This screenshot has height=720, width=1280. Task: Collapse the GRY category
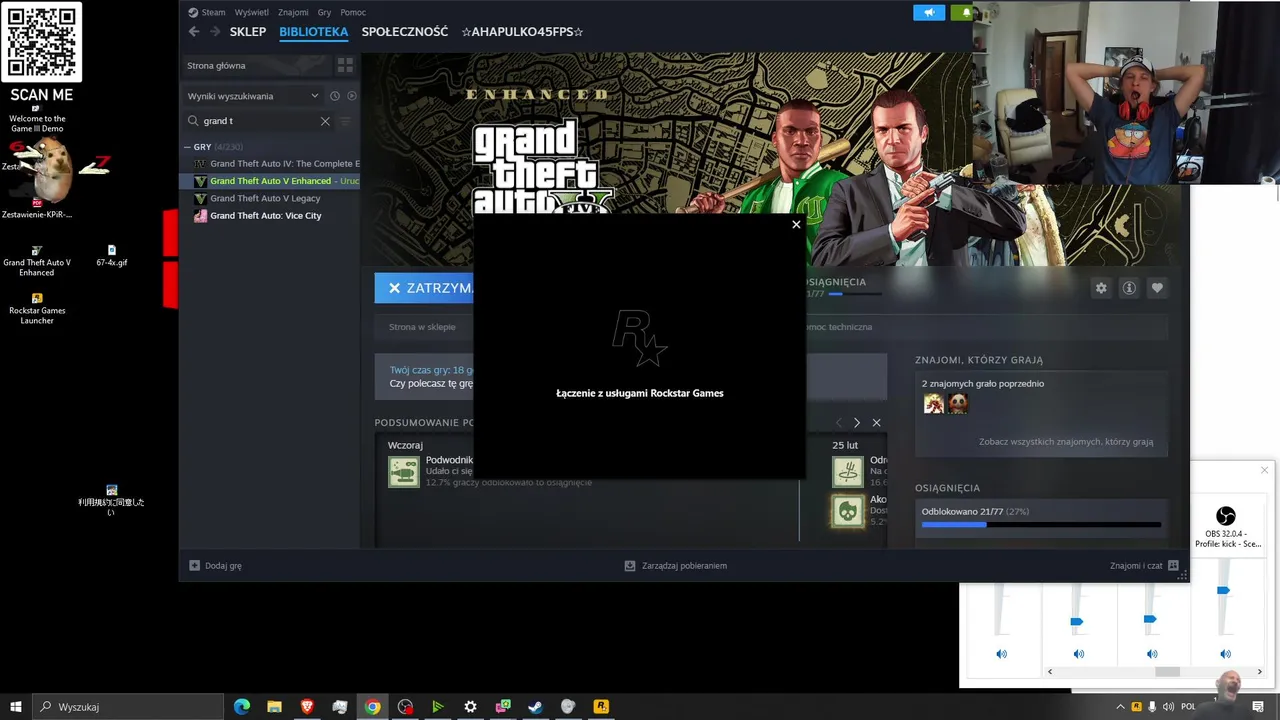point(187,147)
